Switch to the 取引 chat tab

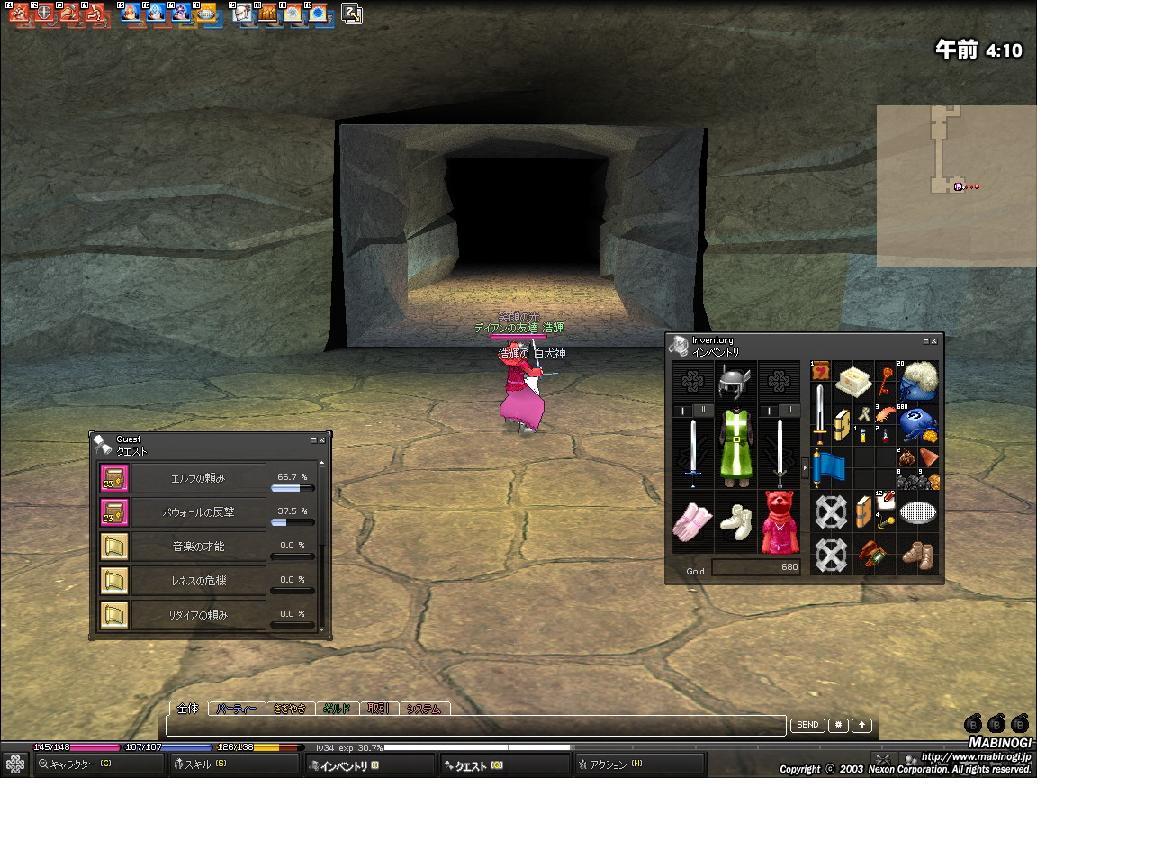pos(378,709)
